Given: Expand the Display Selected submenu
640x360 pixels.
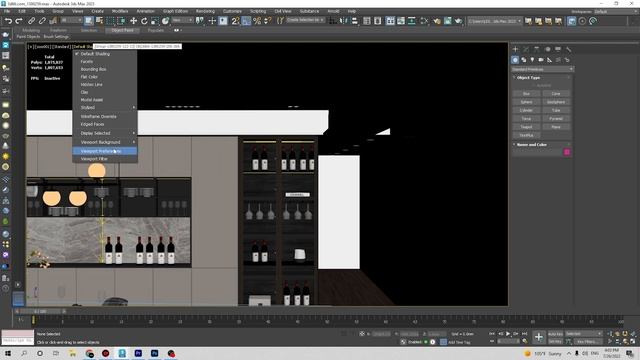Looking at the screenshot, I should point(105,133).
